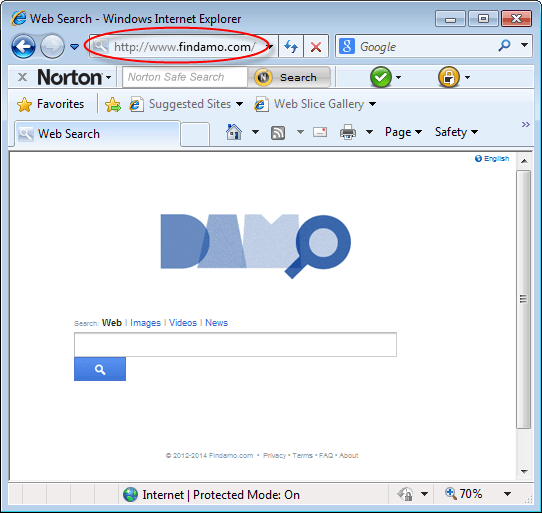Open the search provider dropdown arrow
The height and width of the screenshot is (513, 542).
click(524, 45)
